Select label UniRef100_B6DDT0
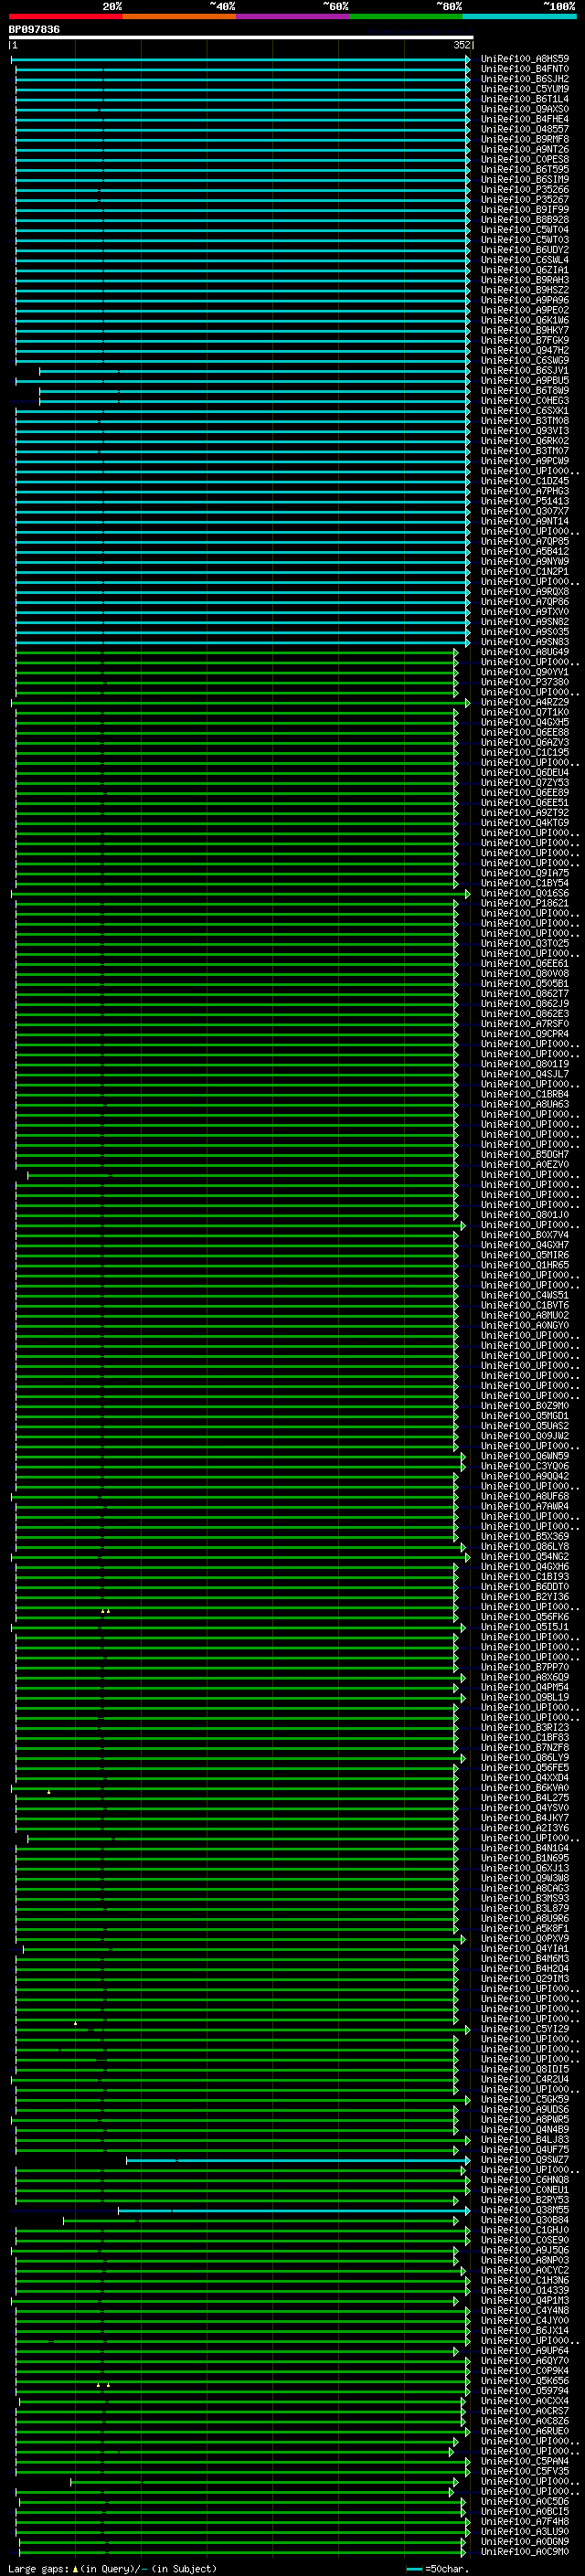This screenshot has height=2576, width=585. click(525, 1587)
